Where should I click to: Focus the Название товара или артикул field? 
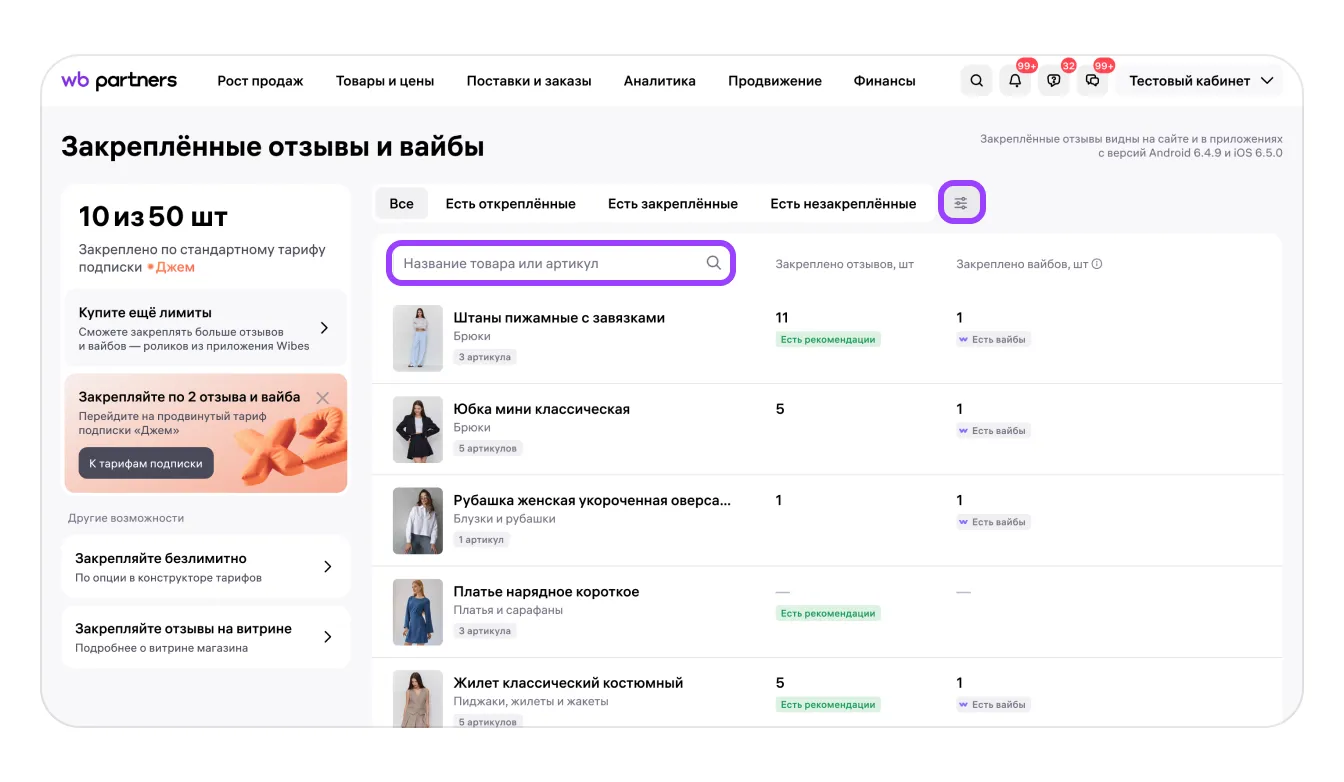coord(550,263)
